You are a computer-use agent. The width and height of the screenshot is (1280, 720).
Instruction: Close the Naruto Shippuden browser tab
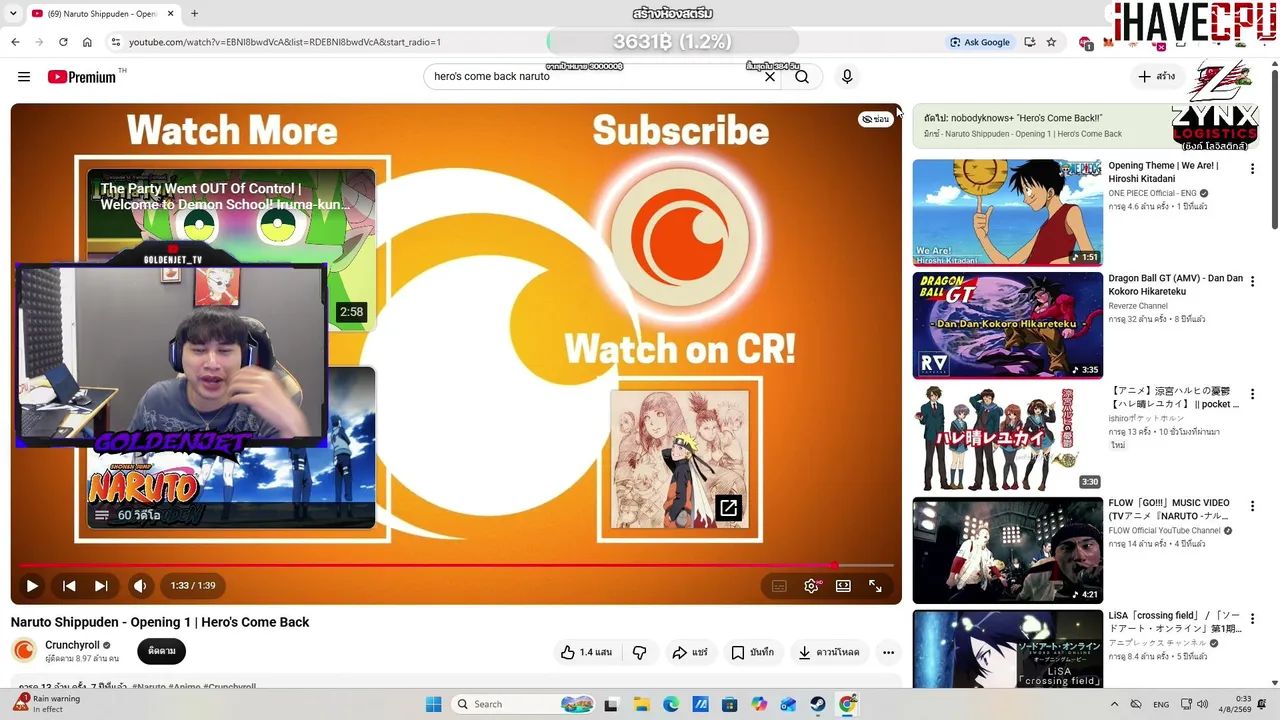point(170,14)
